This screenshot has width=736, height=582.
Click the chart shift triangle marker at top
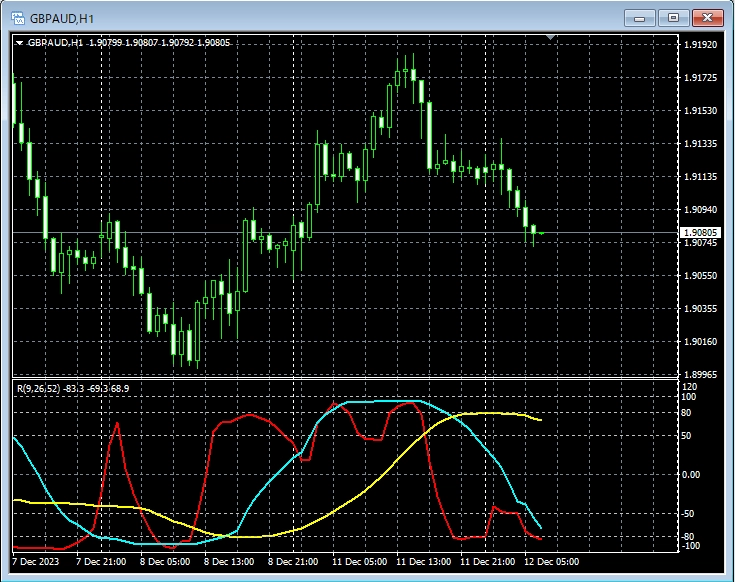click(549, 38)
